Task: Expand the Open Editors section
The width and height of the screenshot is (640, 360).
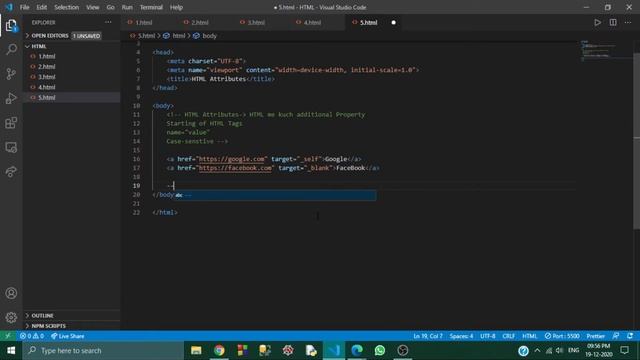Action: (50, 36)
